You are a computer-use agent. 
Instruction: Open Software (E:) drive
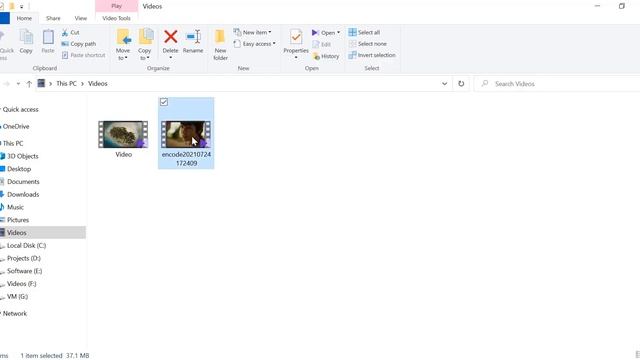[24, 271]
